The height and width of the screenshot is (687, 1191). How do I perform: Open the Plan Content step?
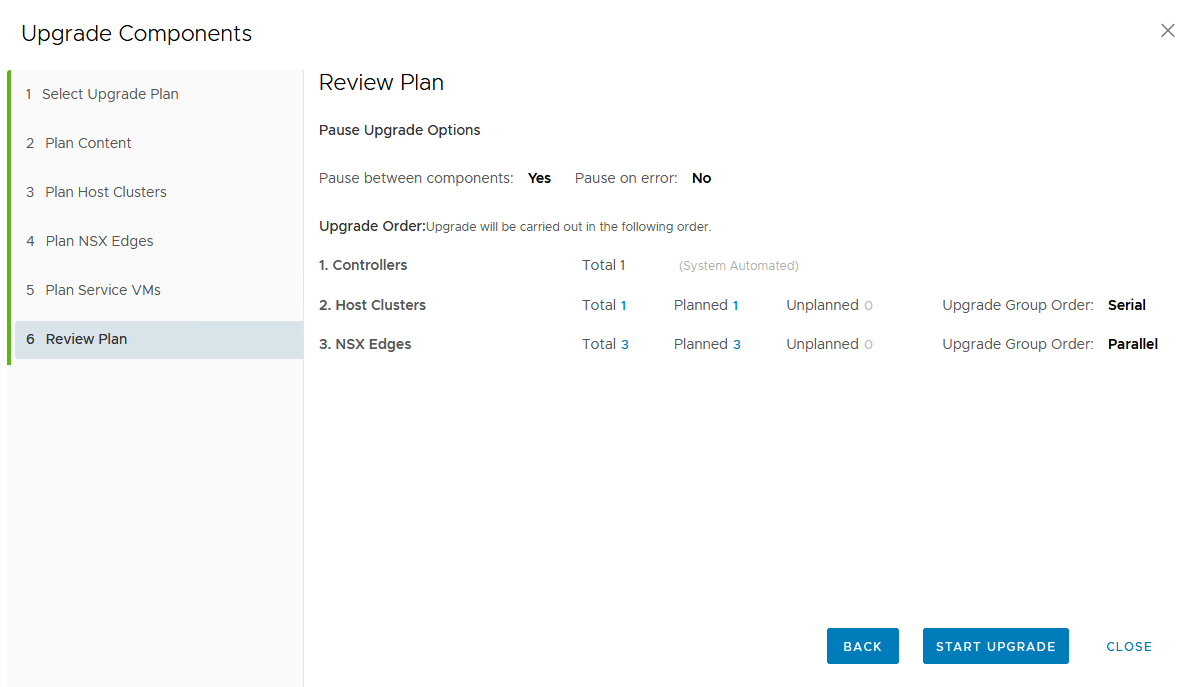(x=88, y=143)
